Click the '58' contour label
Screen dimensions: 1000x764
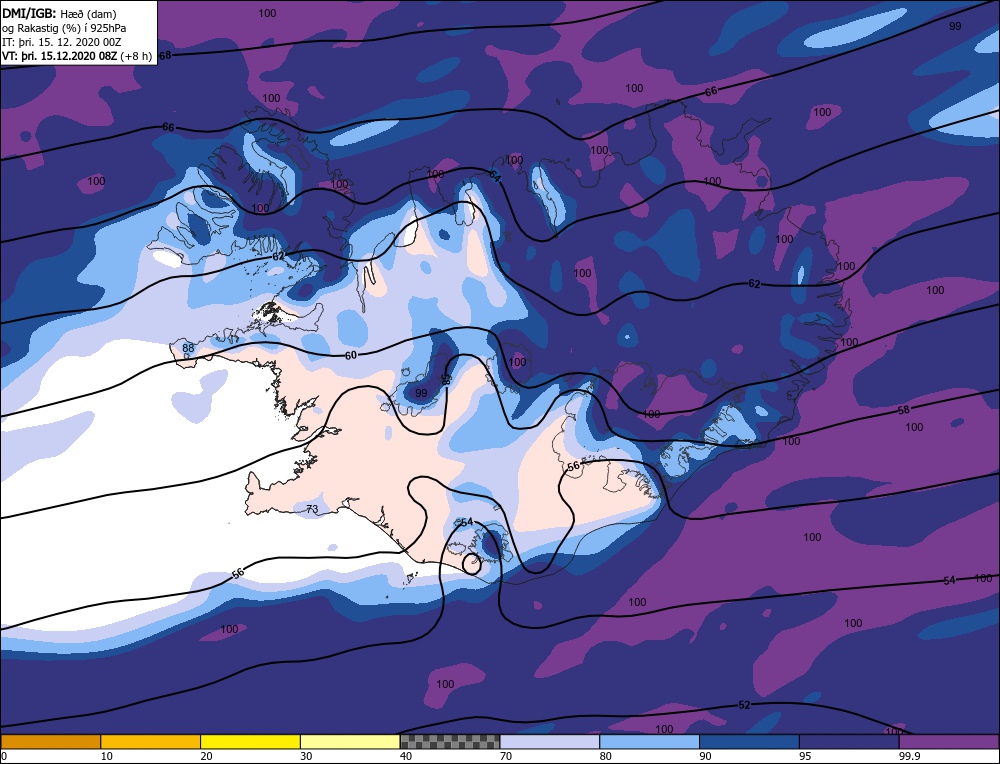click(903, 410)
